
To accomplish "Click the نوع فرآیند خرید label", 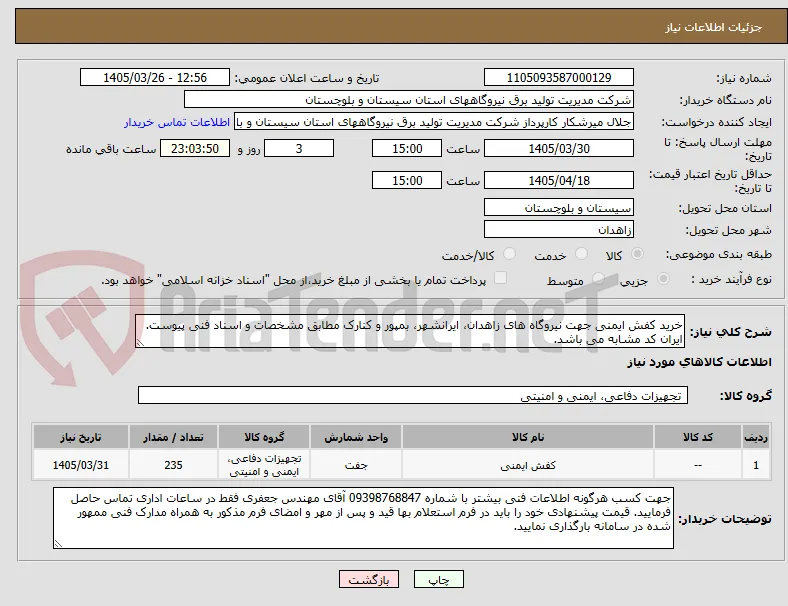I will 731,279.
